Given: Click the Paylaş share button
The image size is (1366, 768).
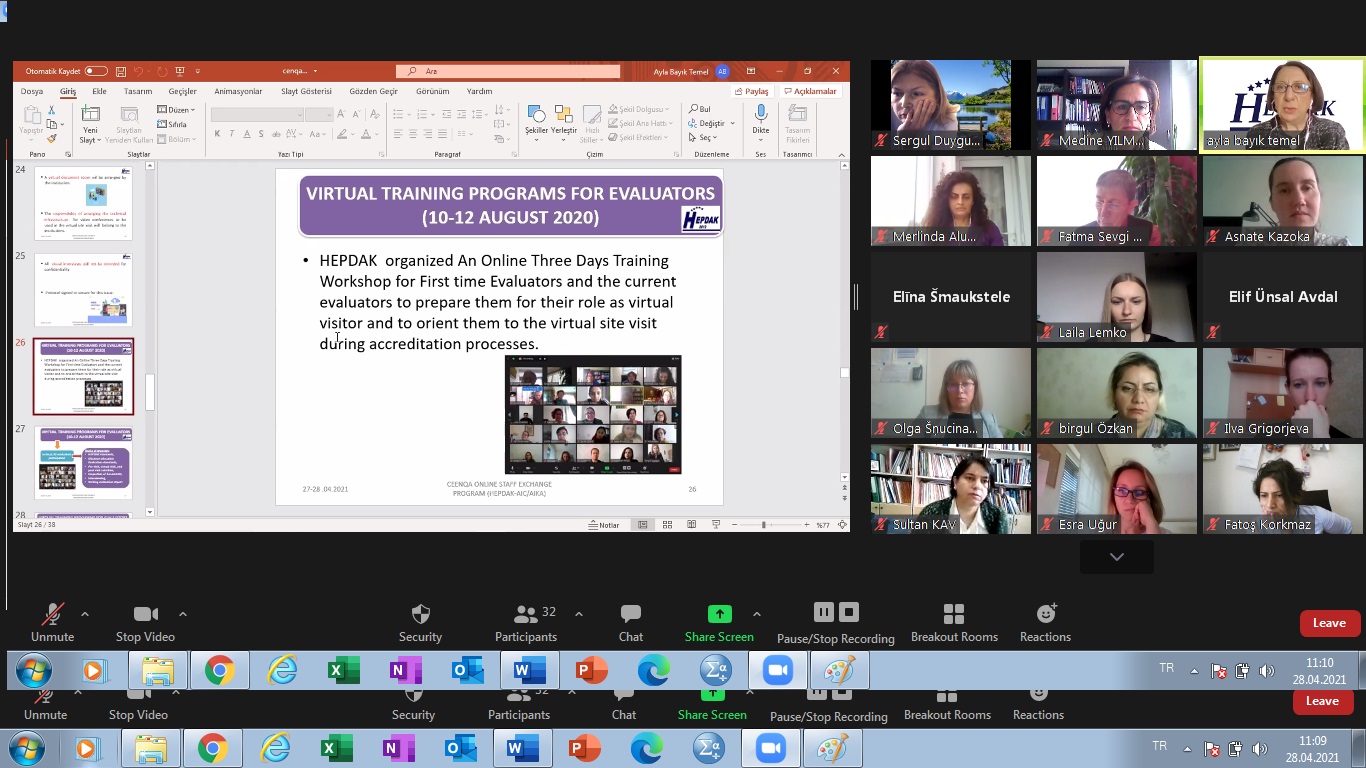Looking at the screenshot, I should point(752,91).
